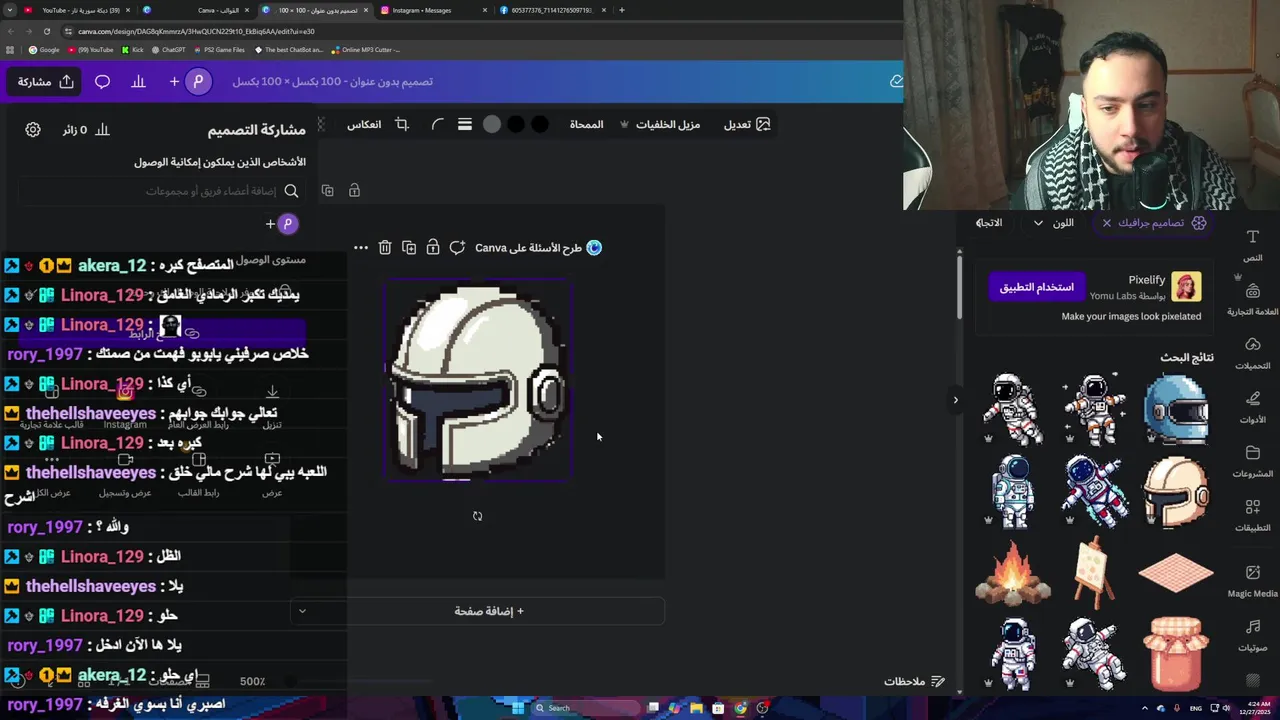
Task: Select the middle black color swatch
Action: (x=516, y=124)
